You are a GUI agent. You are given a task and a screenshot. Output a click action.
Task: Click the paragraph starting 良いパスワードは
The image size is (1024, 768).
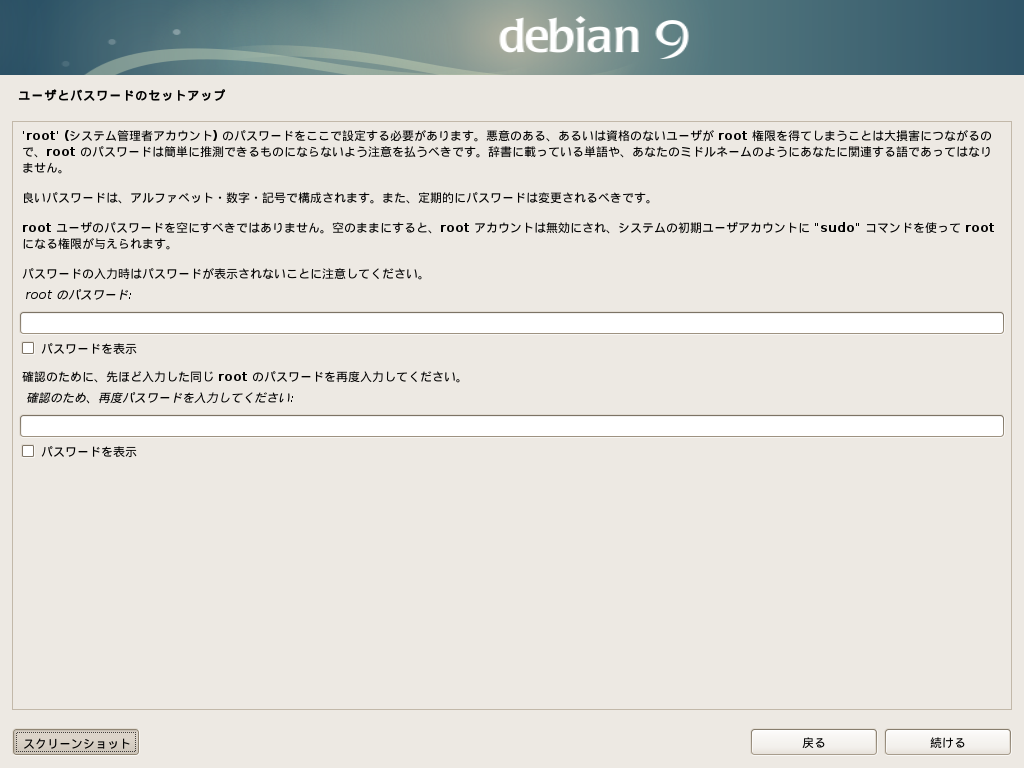tap(337, 198)
